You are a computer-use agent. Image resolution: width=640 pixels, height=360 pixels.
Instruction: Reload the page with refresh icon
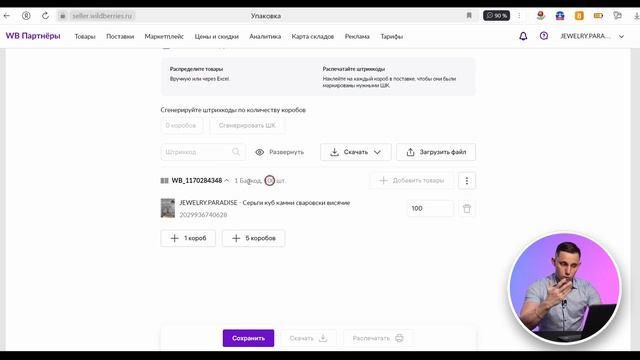point(45,16)
